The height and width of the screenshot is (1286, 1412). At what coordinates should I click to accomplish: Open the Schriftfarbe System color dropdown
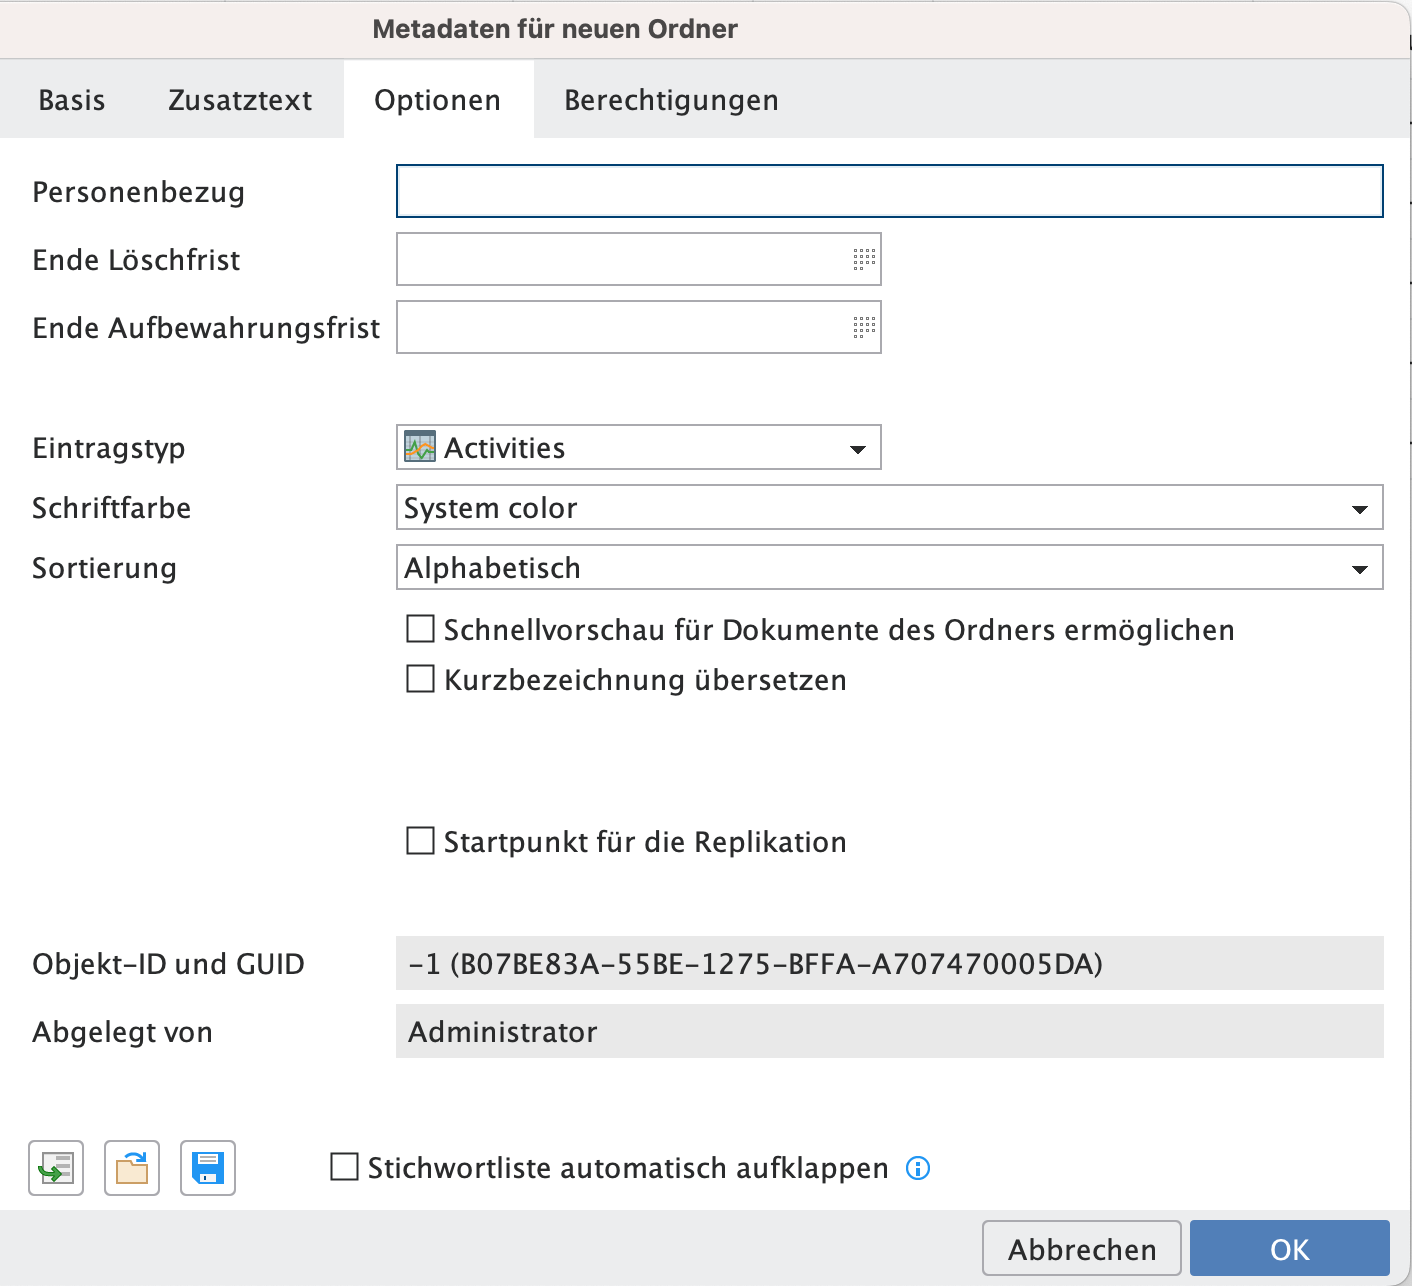click(x=1359, y=509)
